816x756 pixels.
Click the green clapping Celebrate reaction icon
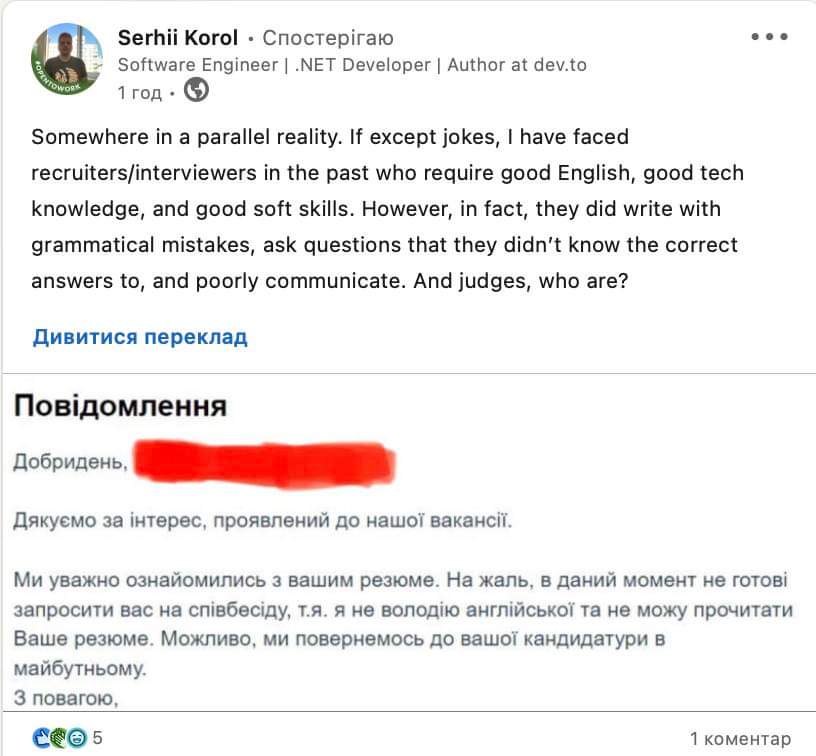tap(58, 739)
